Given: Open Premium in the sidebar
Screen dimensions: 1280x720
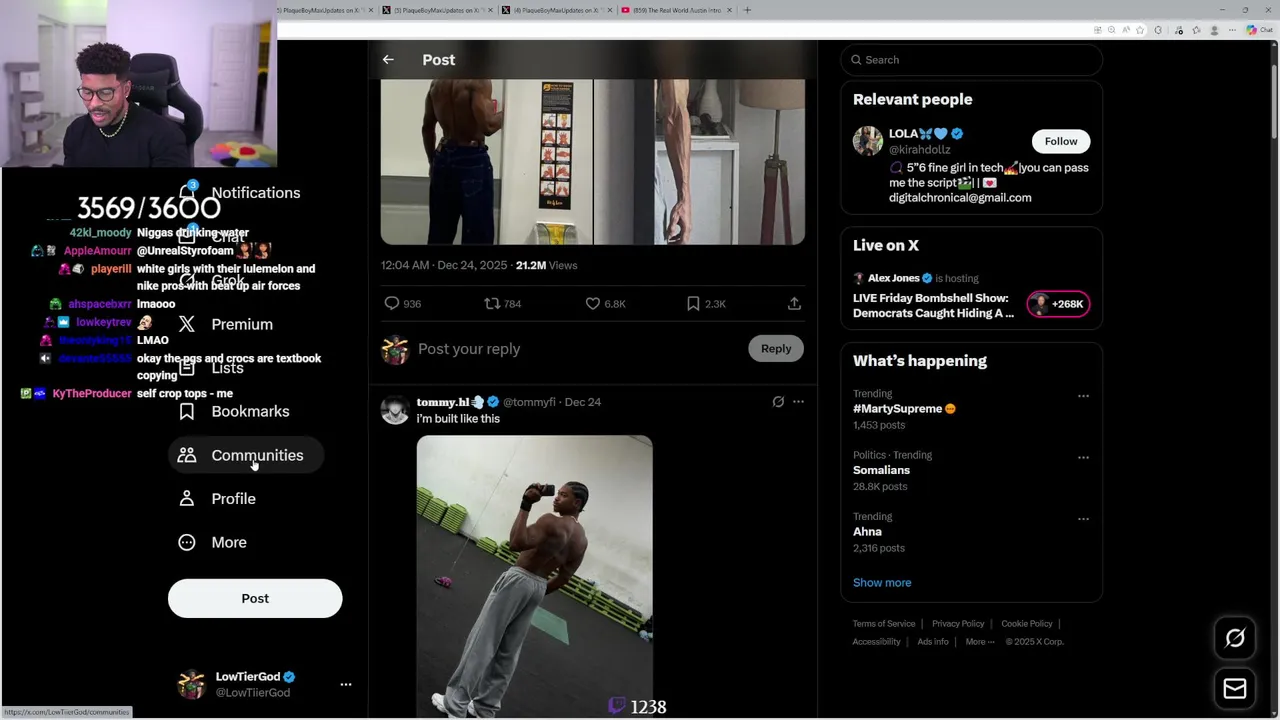Looking at the screenshot, I should (x=226, y=324).
